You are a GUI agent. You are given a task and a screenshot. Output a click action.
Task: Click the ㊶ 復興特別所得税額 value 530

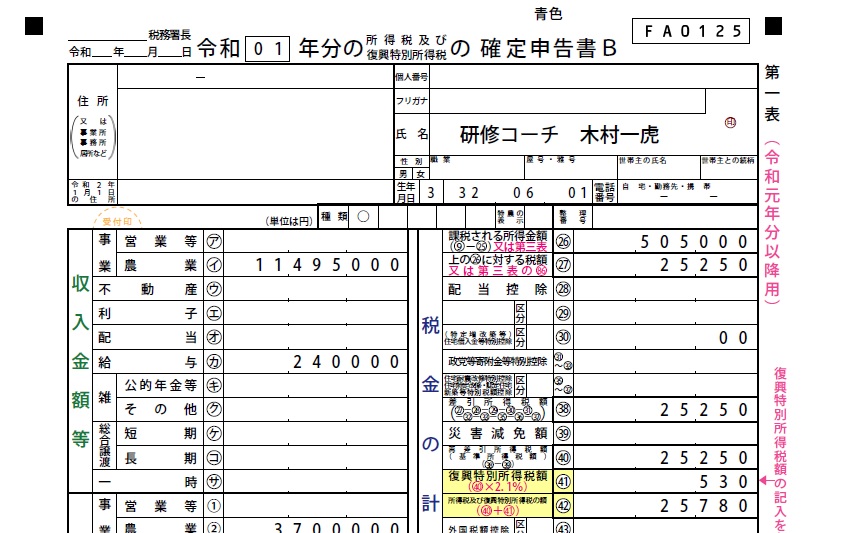pos(724,482)
